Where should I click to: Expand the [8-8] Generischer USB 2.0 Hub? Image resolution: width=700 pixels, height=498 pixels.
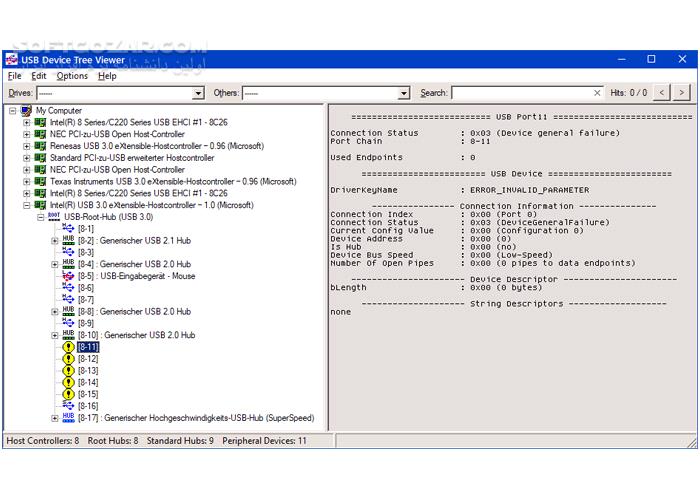tap(54, 312)
